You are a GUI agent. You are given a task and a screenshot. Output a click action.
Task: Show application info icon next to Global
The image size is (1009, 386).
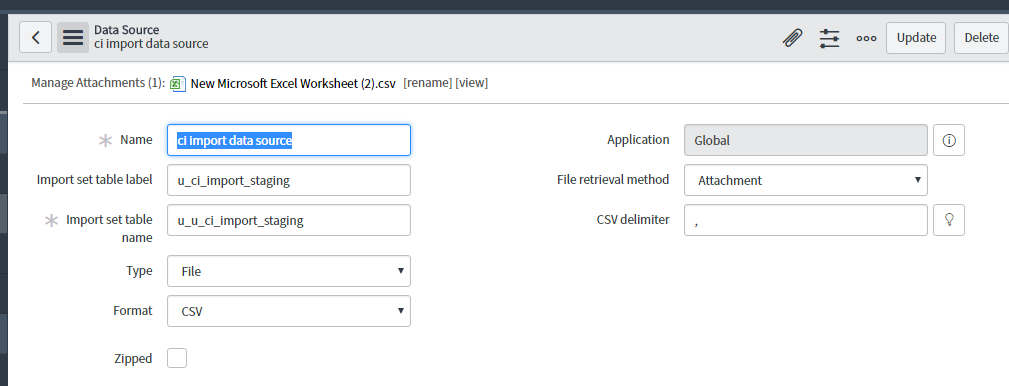coord(949,140)
